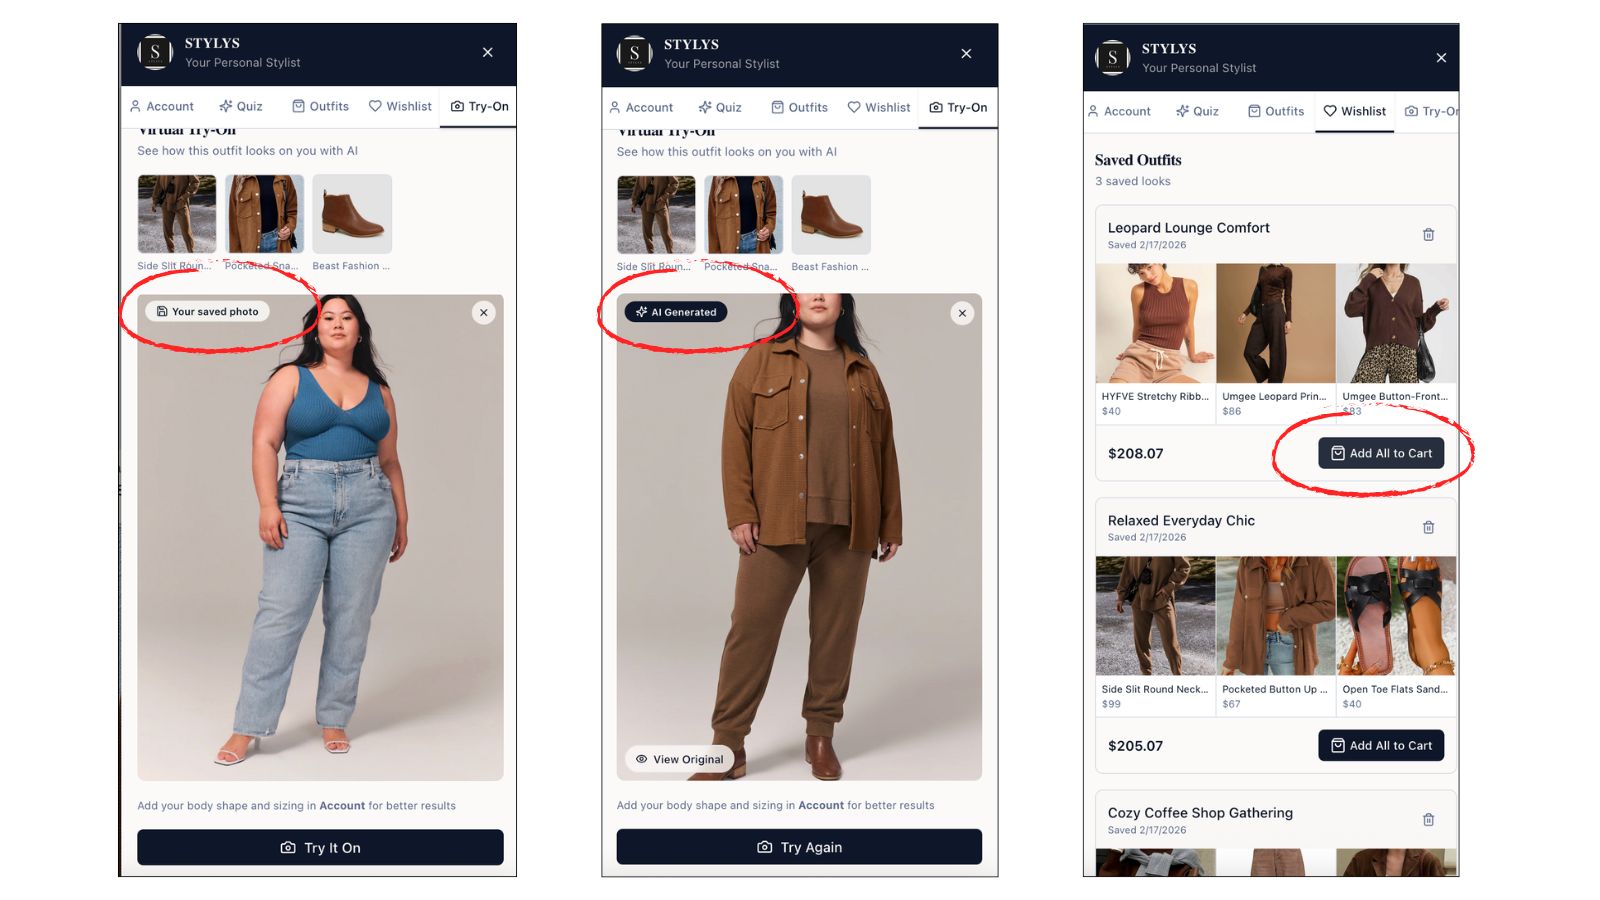Open Account tab in the Try Again panel
Viewport: 1600px width, 900px height.
coord(641,107)
